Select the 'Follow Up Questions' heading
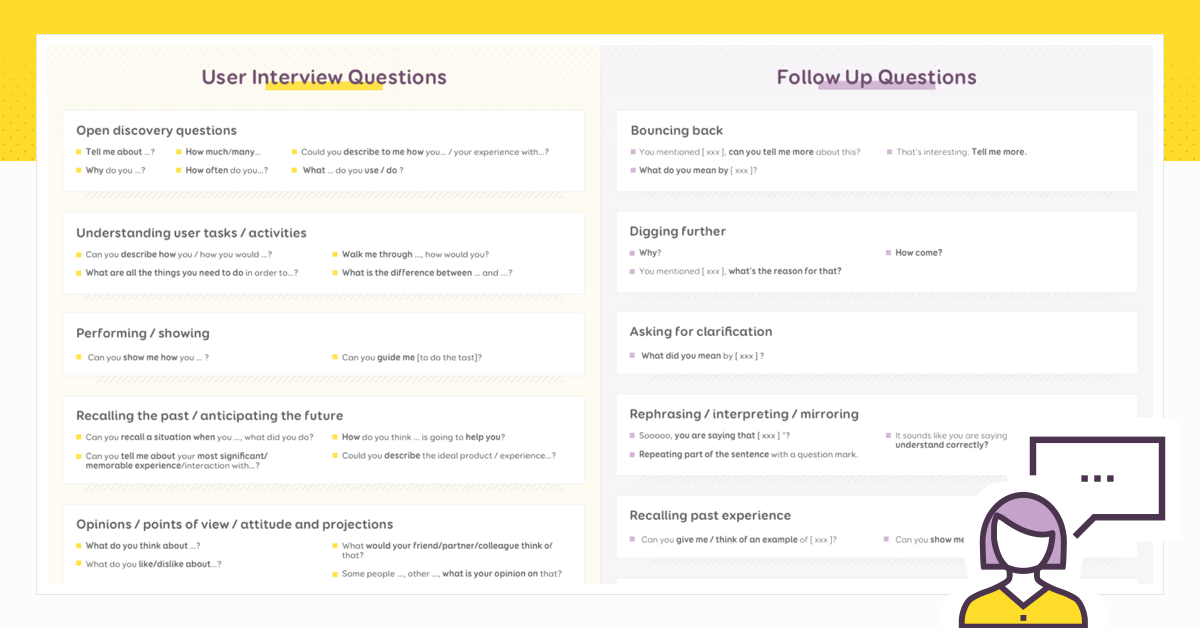This screenshot has width=1200, height=628. click(x=876, y=77)
